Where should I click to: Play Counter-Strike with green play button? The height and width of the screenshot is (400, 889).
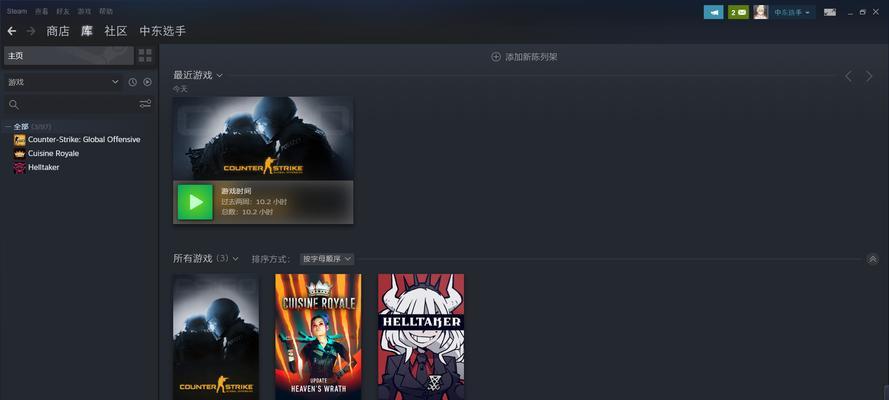pos(196,202)
